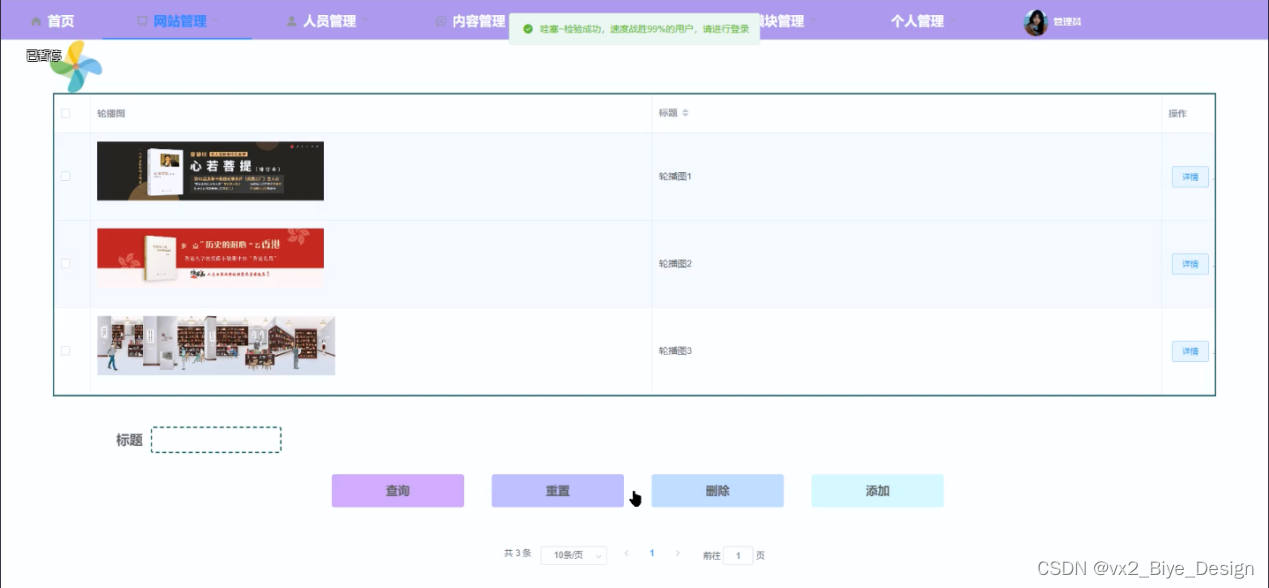
Task: Select page 1 in the pagination
Action: [652, 553]
